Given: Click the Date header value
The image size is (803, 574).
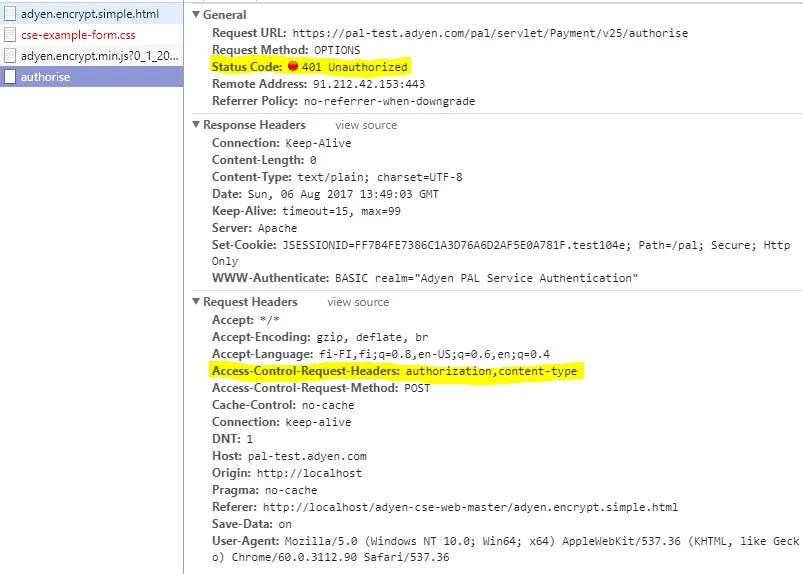Looking at the screenshot, I should [x=343, y=194].
